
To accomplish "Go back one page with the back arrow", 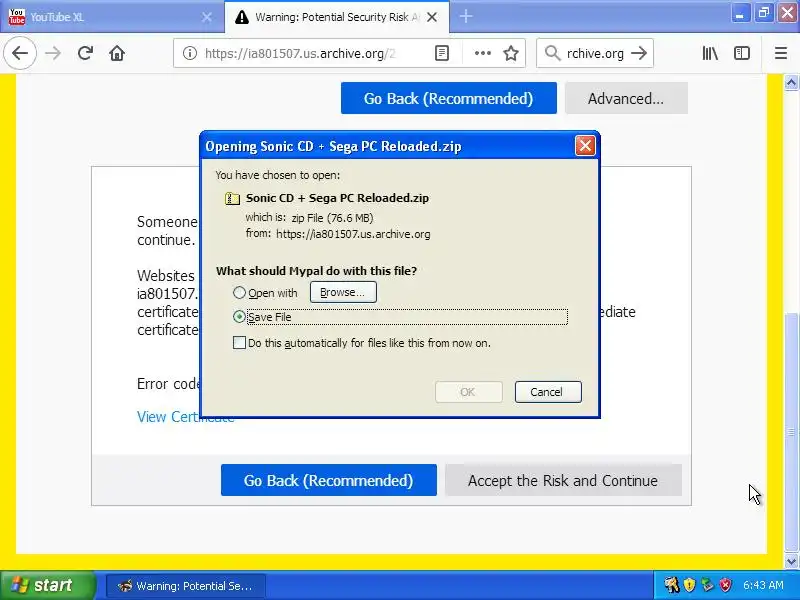I will click(20, 53).
